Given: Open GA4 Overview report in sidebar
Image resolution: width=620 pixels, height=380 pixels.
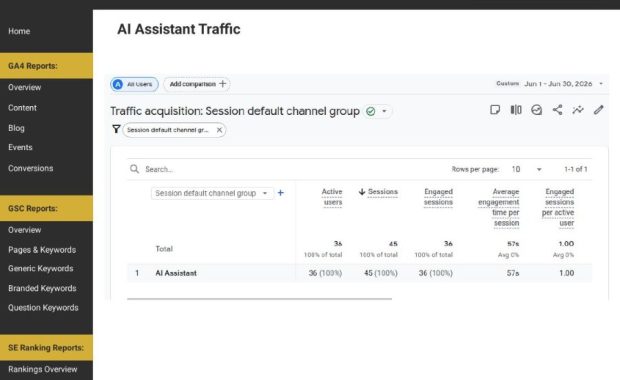Looking at the screenshot, I should [x=25, y=87].
